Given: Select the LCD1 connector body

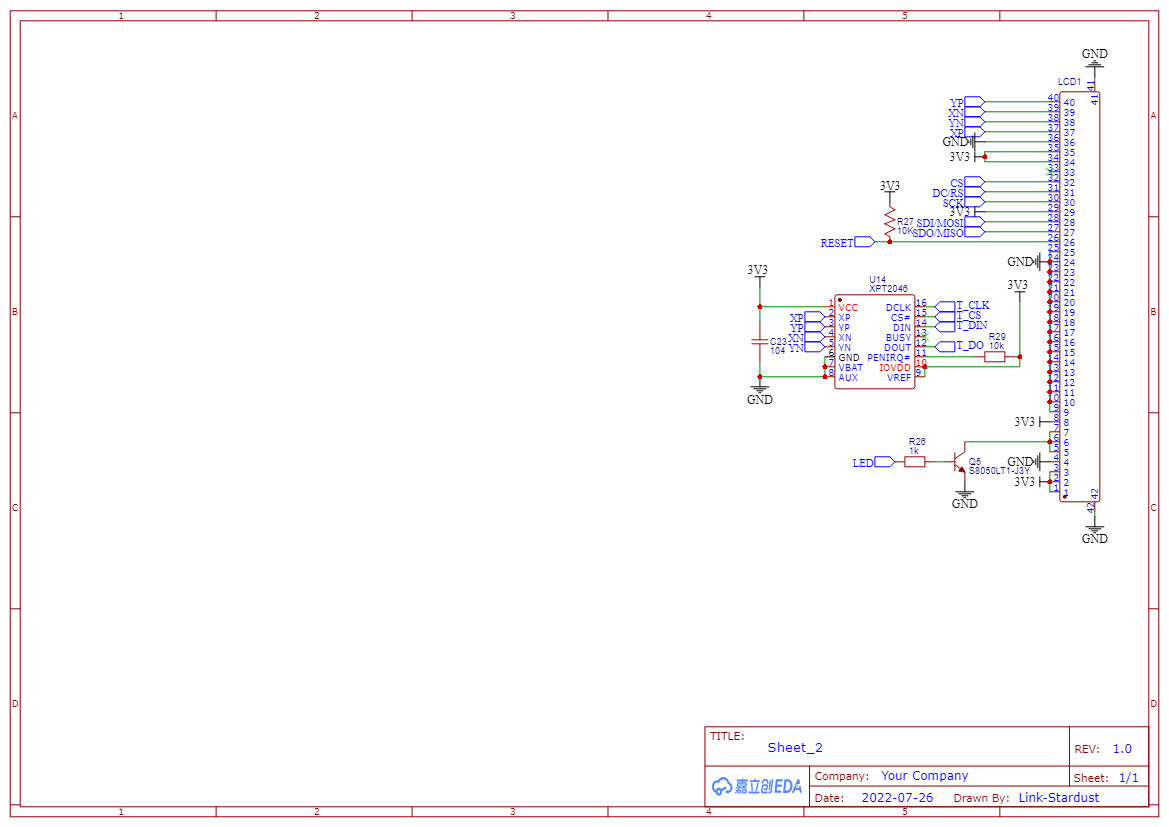Looking at the screenshot, I should (x=1080, y=297).
